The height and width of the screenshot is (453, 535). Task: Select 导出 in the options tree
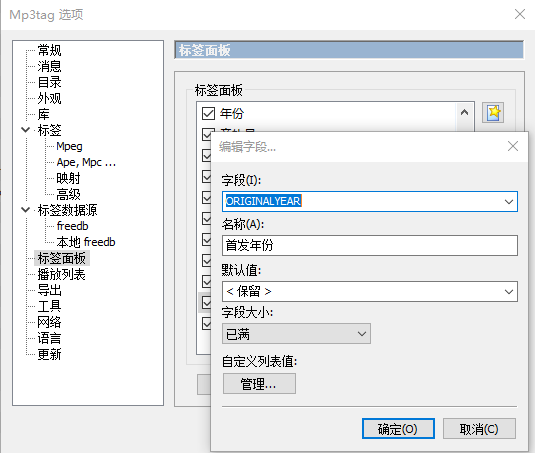49,290
